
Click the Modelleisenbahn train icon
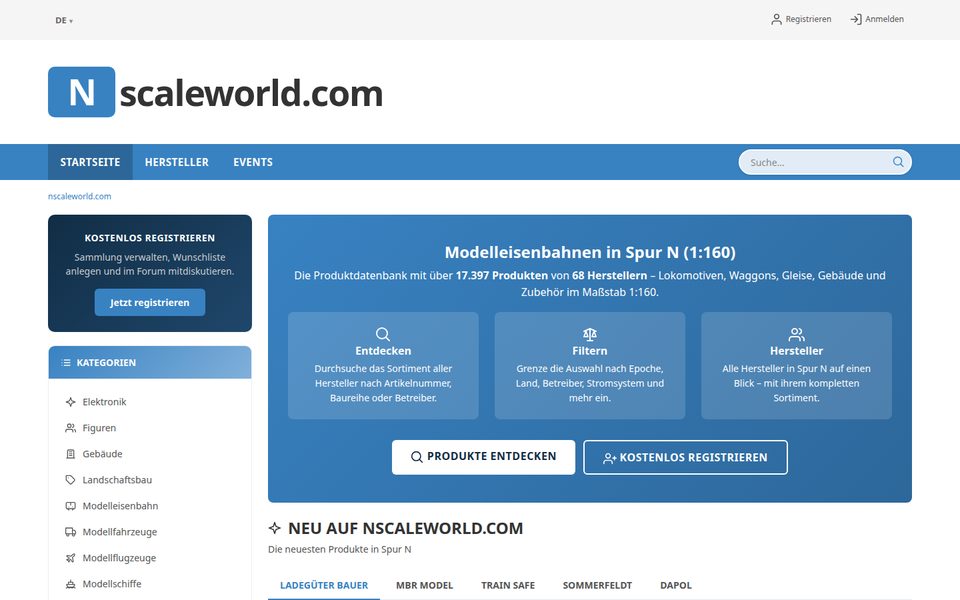tap(70, 506)
